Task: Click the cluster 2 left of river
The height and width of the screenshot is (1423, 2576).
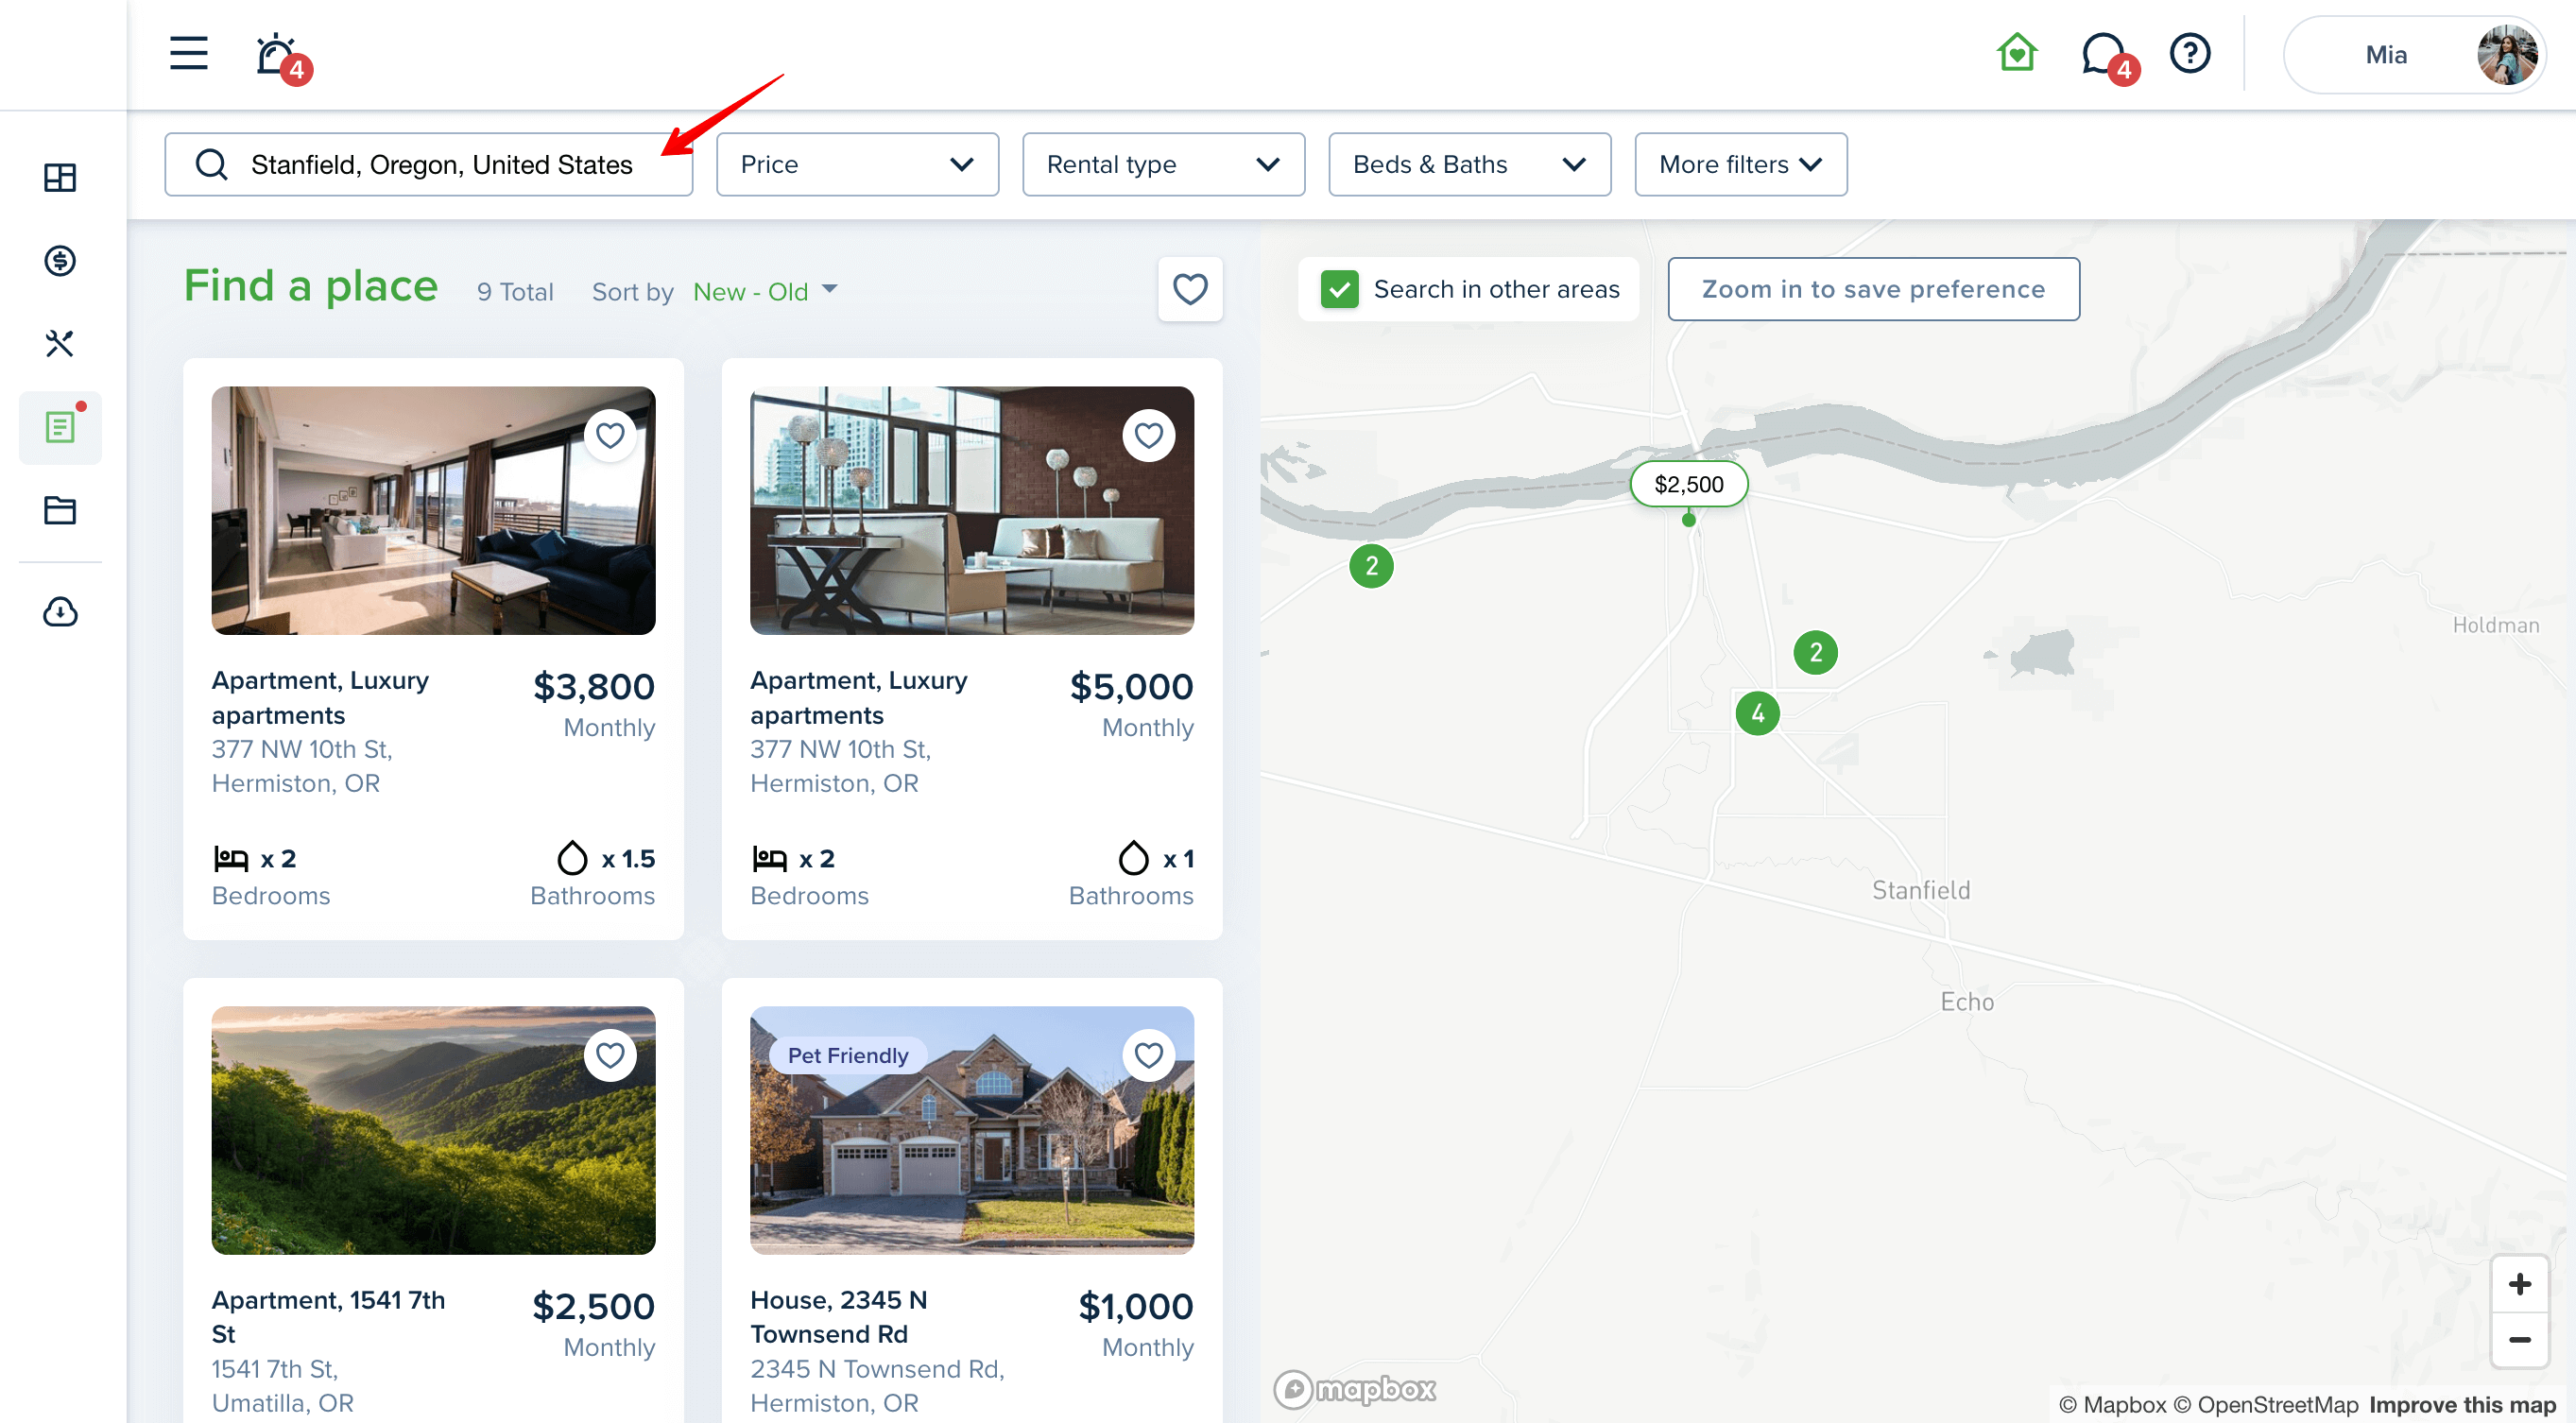Action: coord(1371,566)
